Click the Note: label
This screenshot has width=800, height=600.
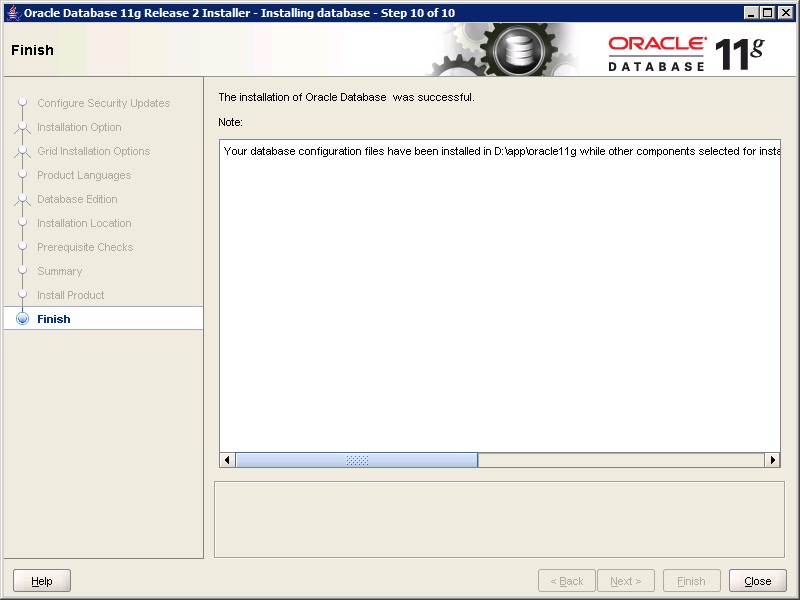(230, 122)
